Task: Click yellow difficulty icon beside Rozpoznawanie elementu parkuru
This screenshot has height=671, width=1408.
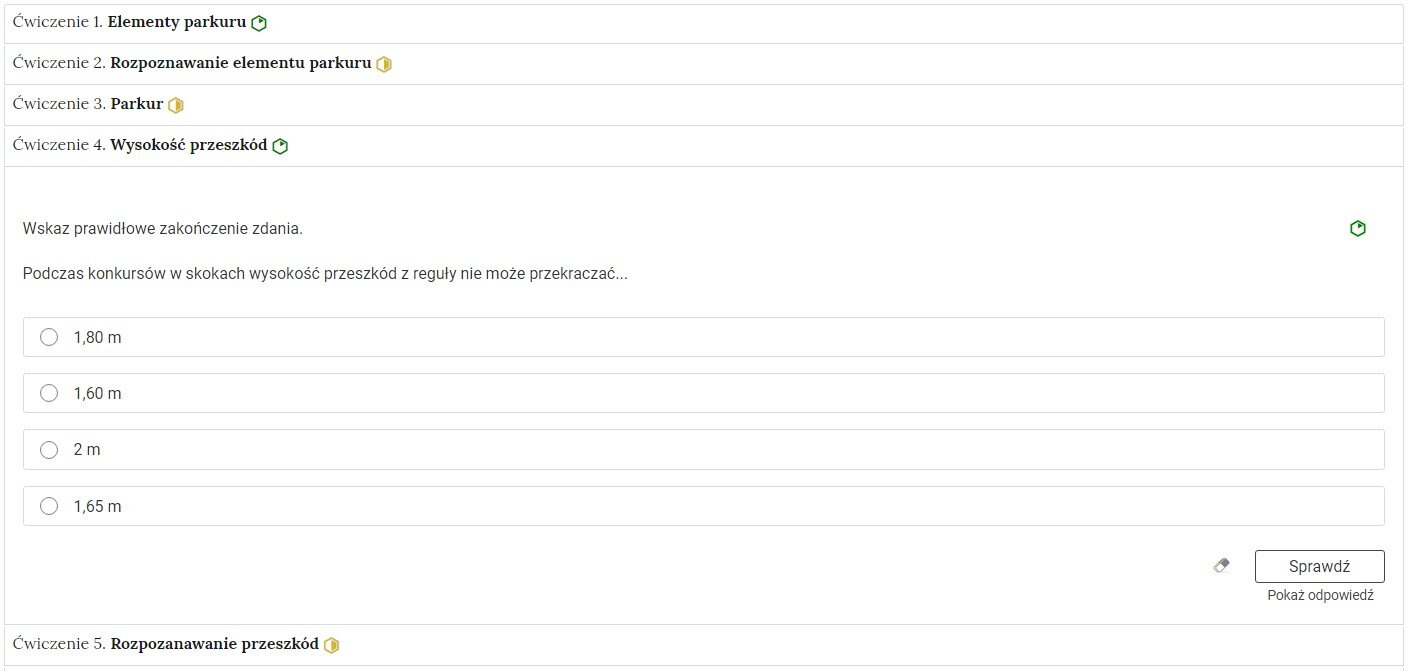Action: (384, 64)
